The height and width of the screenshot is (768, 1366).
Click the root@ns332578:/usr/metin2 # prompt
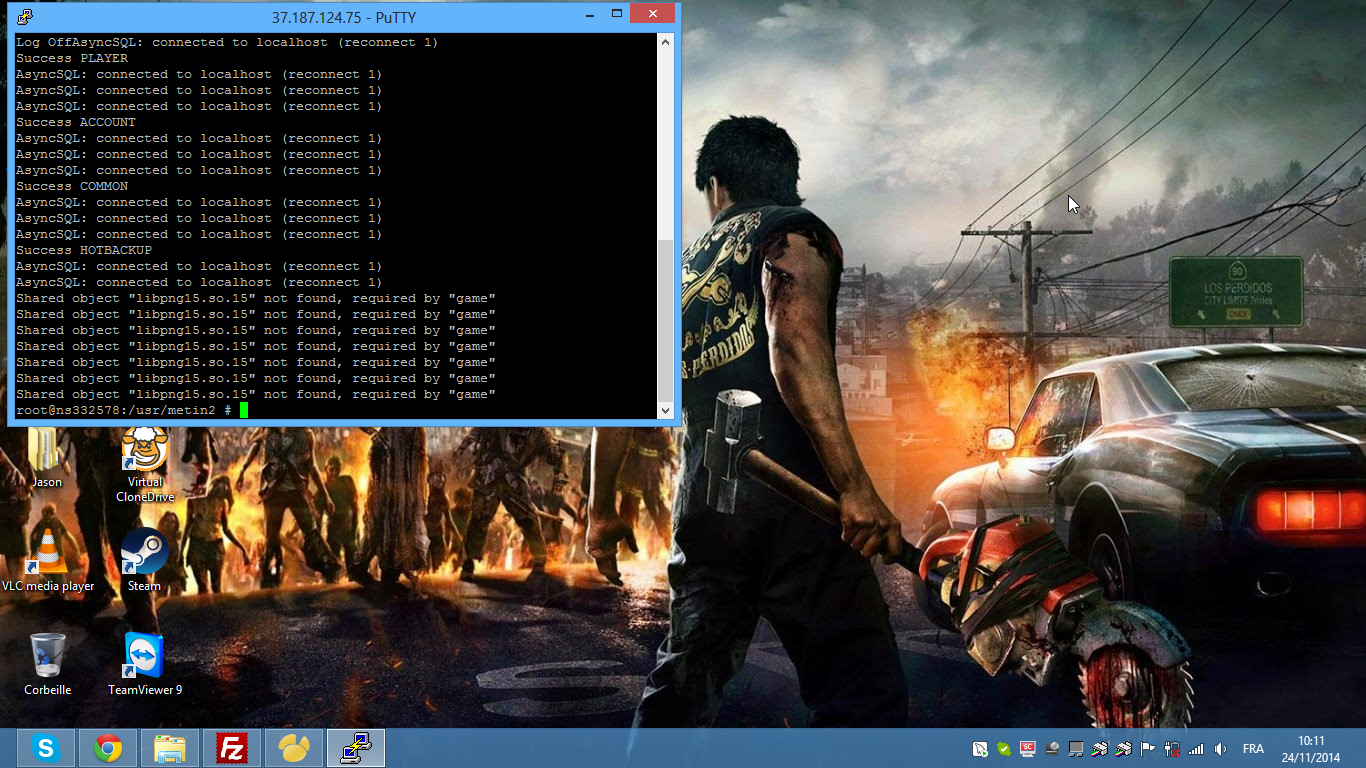coord(124,410)
